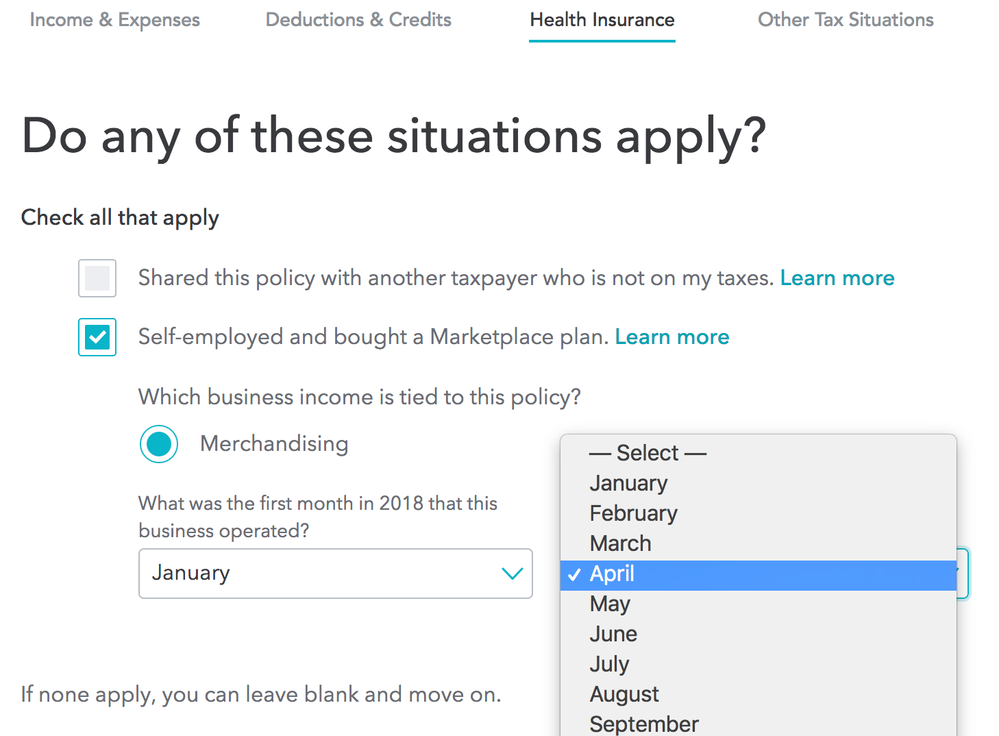Switch to the Income & Expenses tab
This screenshot has width=999, height=736.
point(114,19)
